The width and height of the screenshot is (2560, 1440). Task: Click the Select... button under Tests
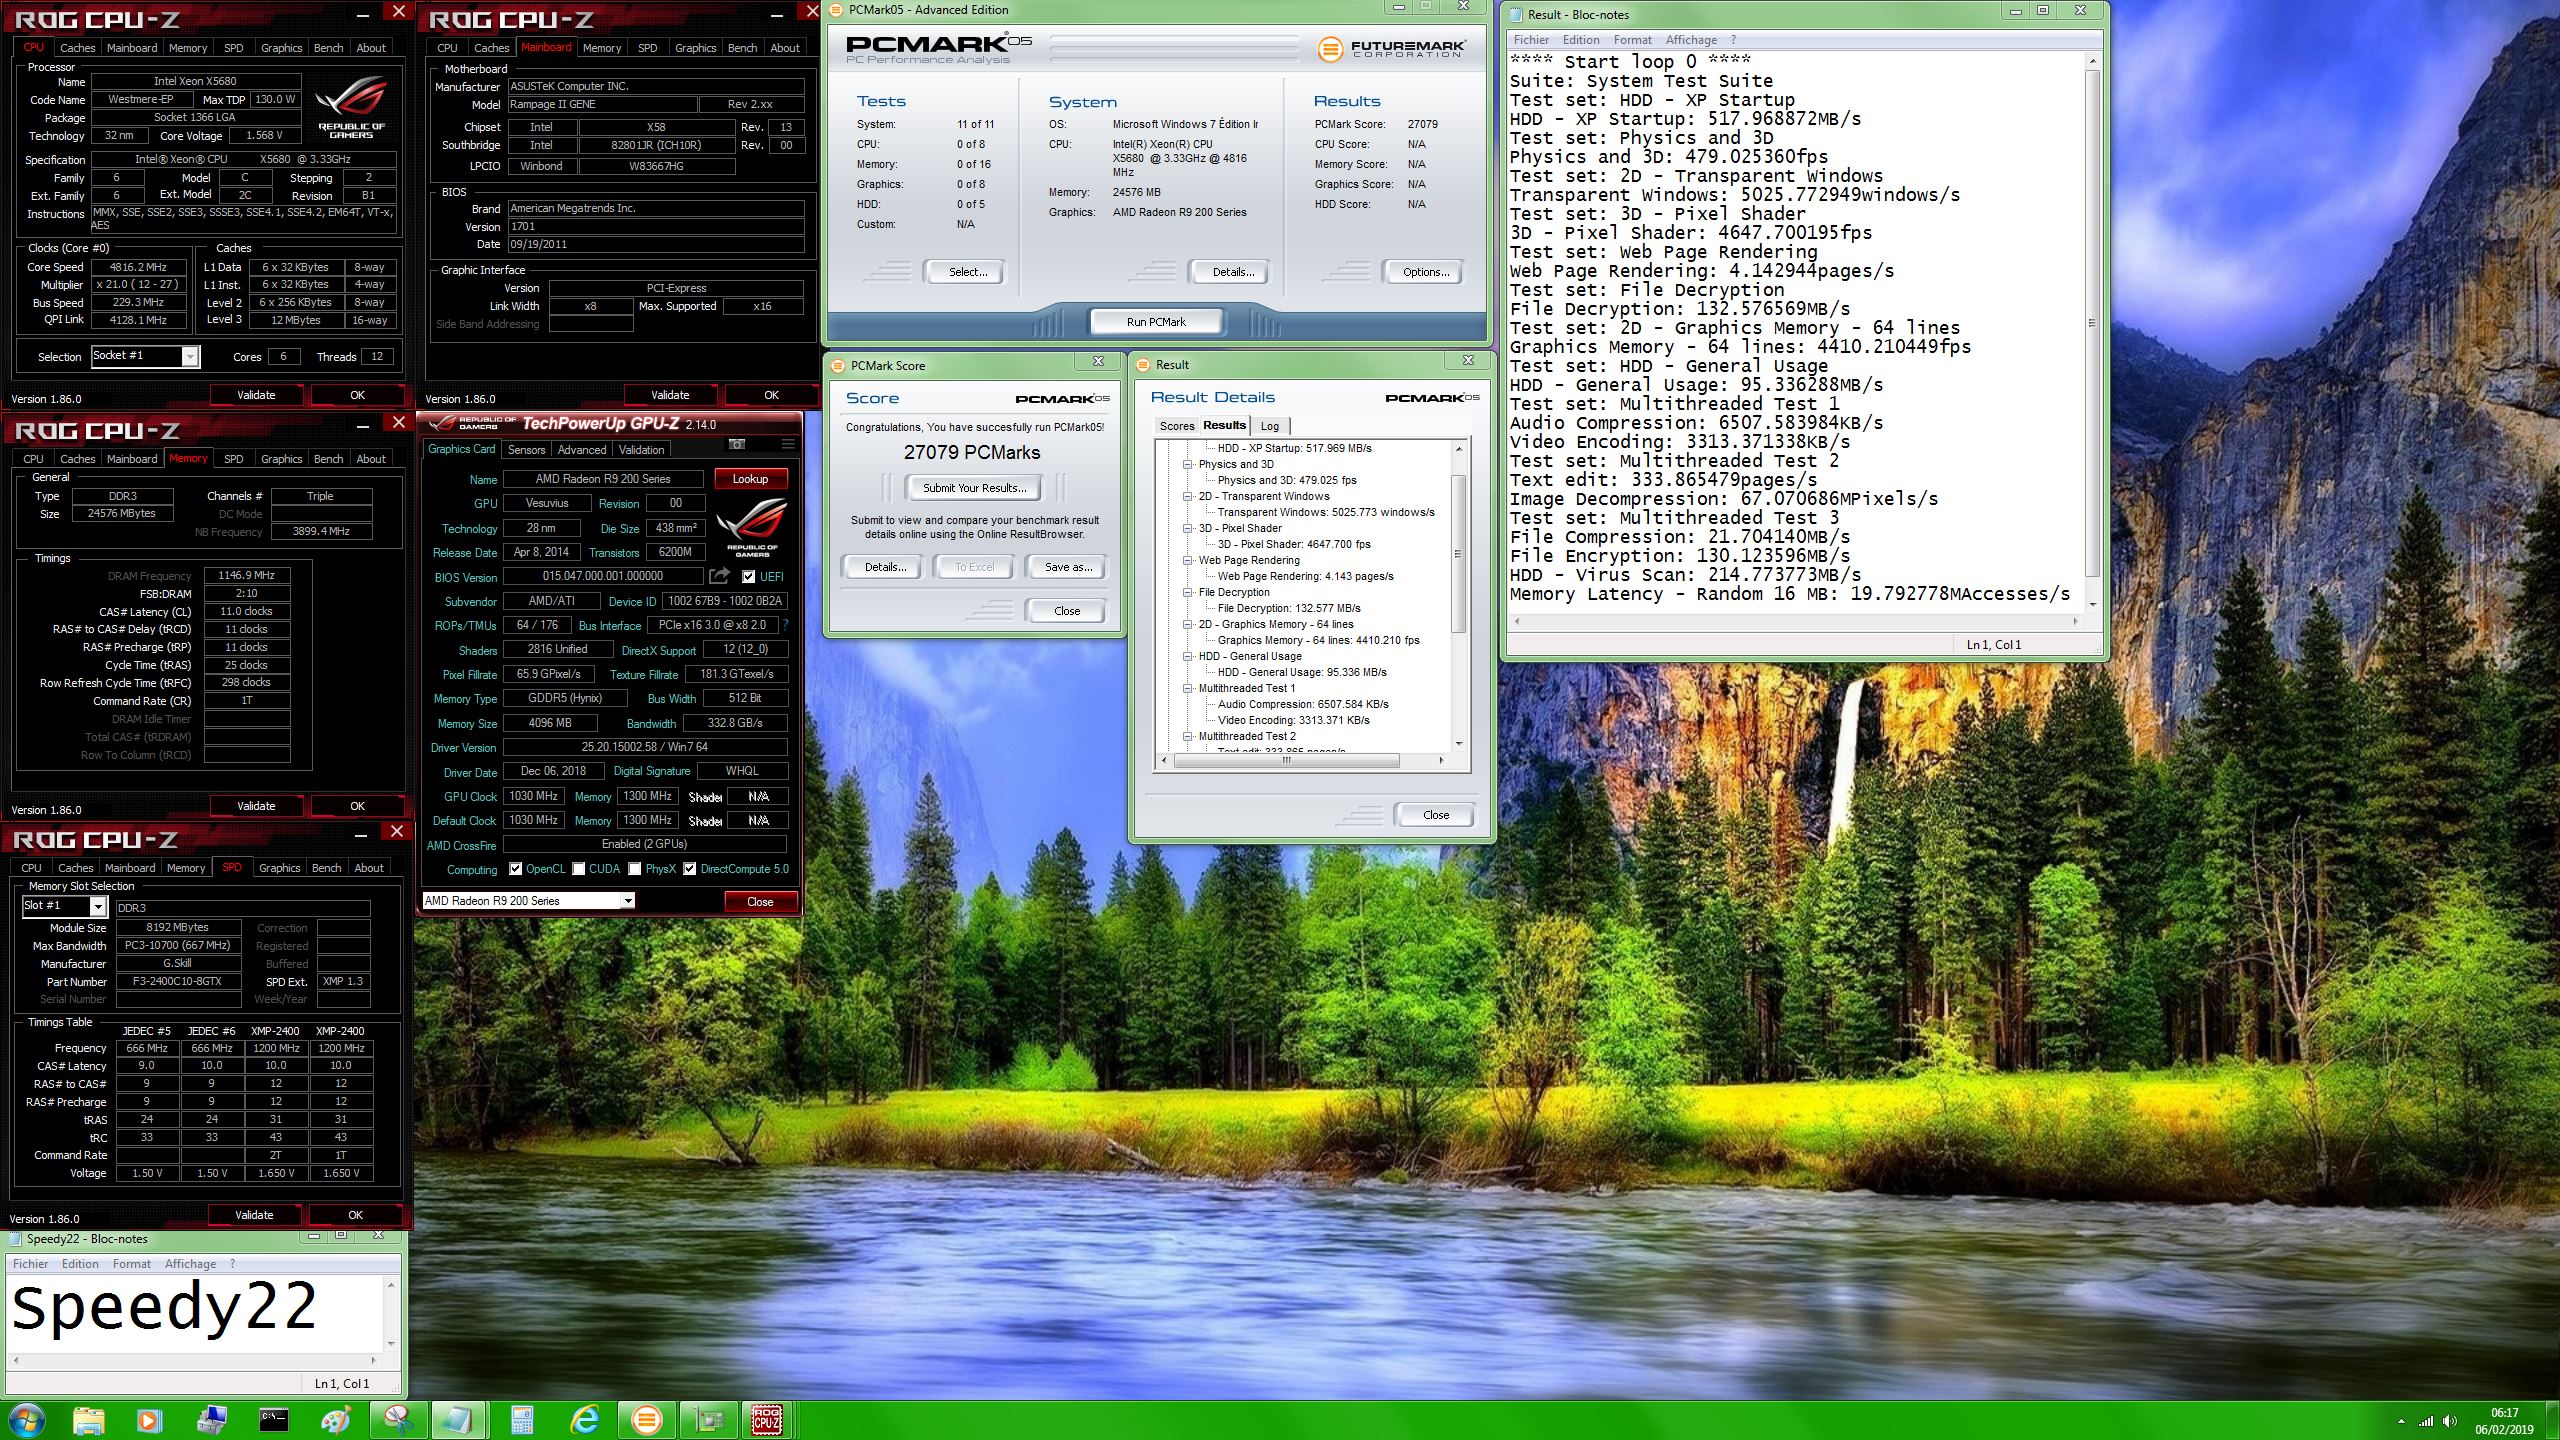click(x=967, y=272)
